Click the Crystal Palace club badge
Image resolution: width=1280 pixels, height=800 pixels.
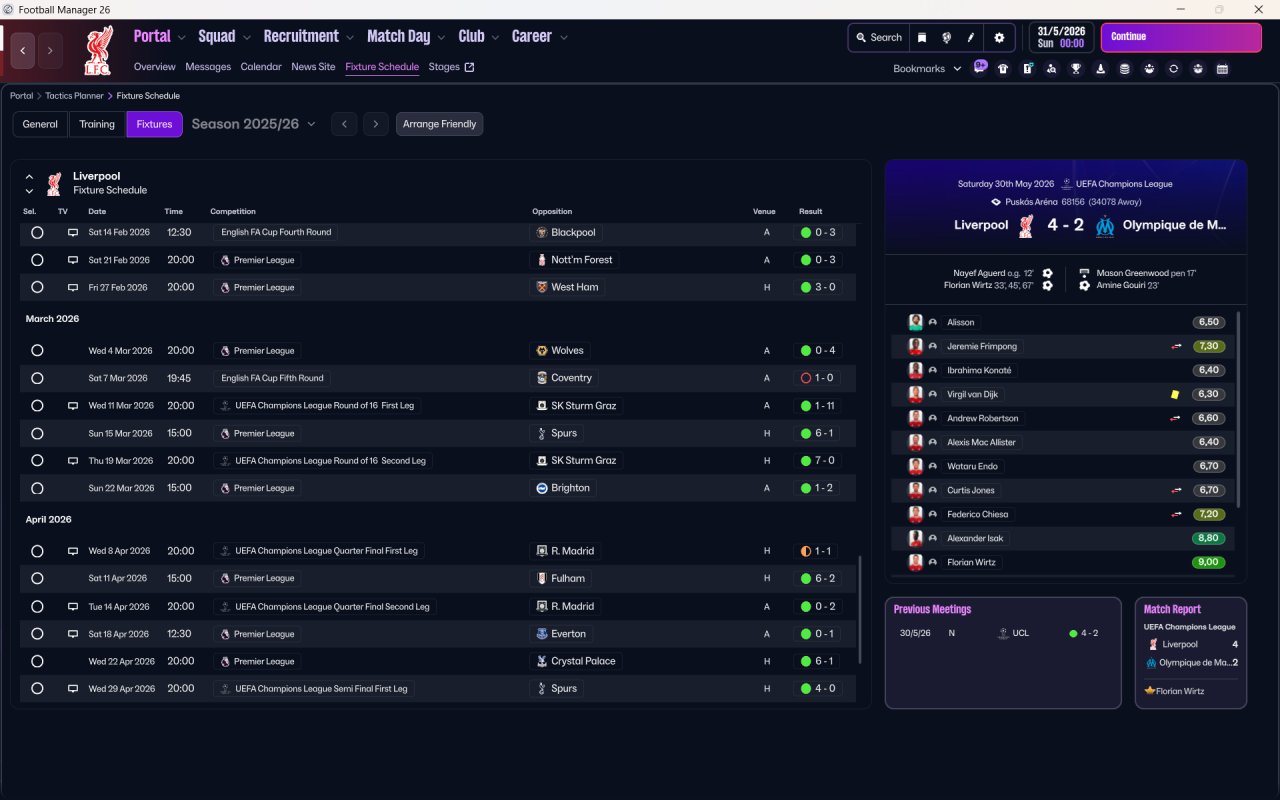pyautogui.click(x=542, y=661)
